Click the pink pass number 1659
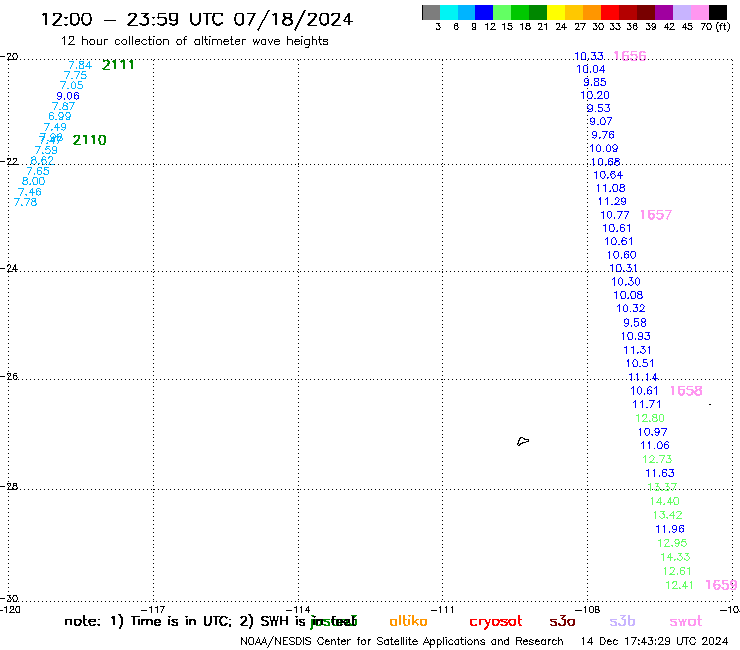The height and width of the screenshot is (650, 740). (721, 585)
